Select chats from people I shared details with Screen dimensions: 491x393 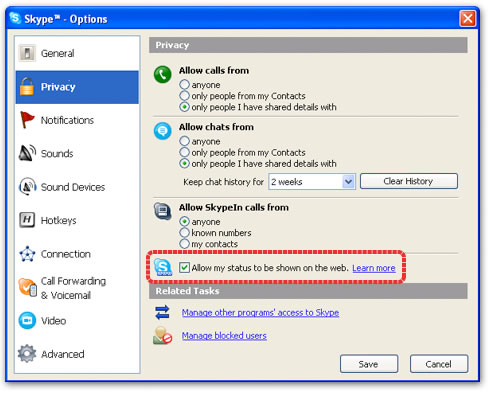[x=184, y=164]
